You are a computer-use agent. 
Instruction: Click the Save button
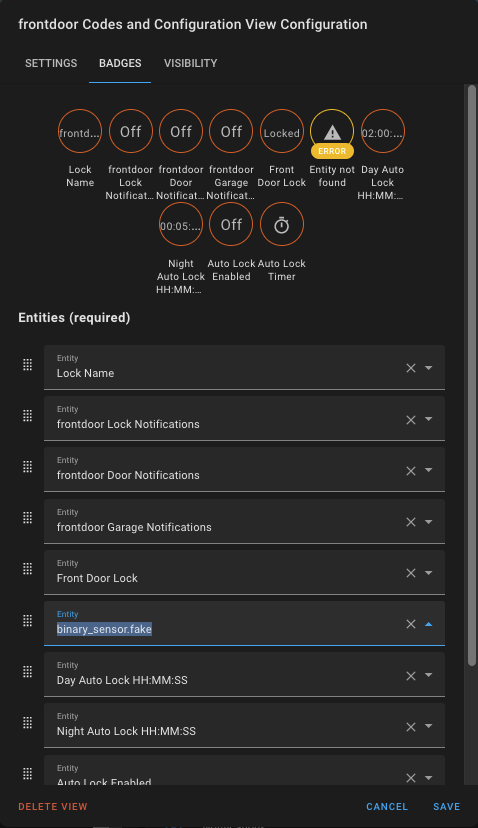point(446,806)
